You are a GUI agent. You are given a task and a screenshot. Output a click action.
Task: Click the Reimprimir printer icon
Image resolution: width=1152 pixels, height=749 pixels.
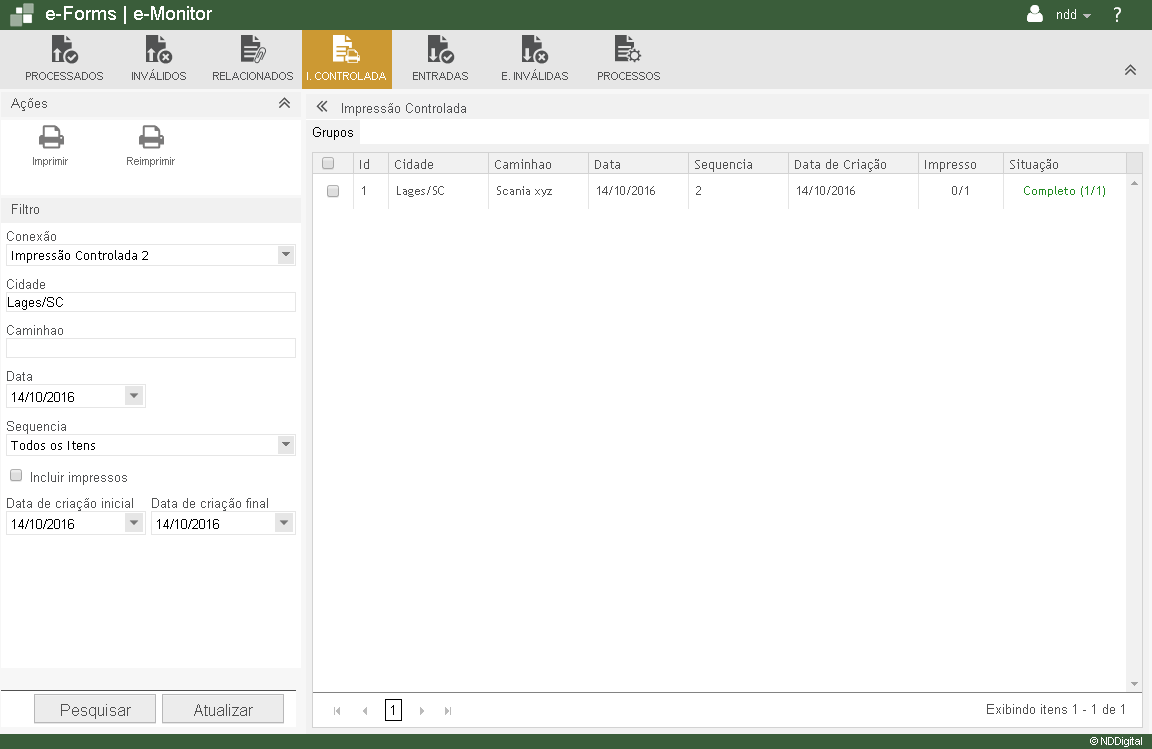tap(151, 138)
